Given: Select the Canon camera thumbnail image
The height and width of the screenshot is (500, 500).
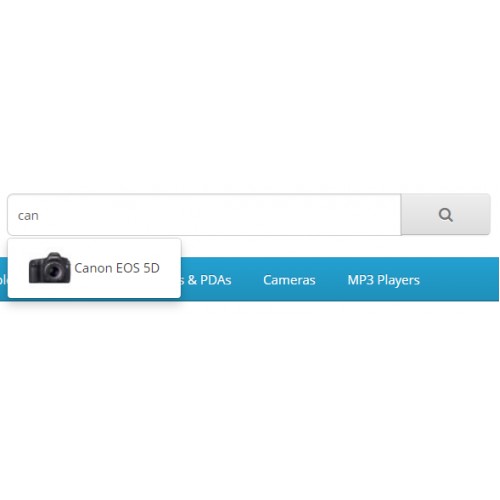Looking at the screenshot, I should click(50, 268).
